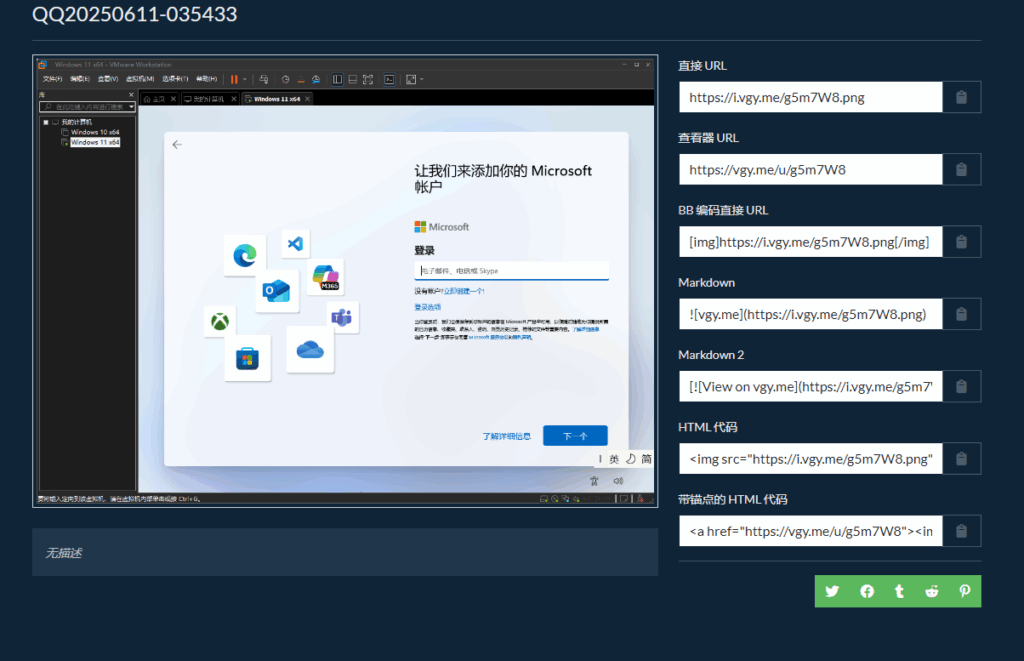Screen dimensions: 1024x661
Task: Click the Markdown 2 label
Action: (711, 355)
